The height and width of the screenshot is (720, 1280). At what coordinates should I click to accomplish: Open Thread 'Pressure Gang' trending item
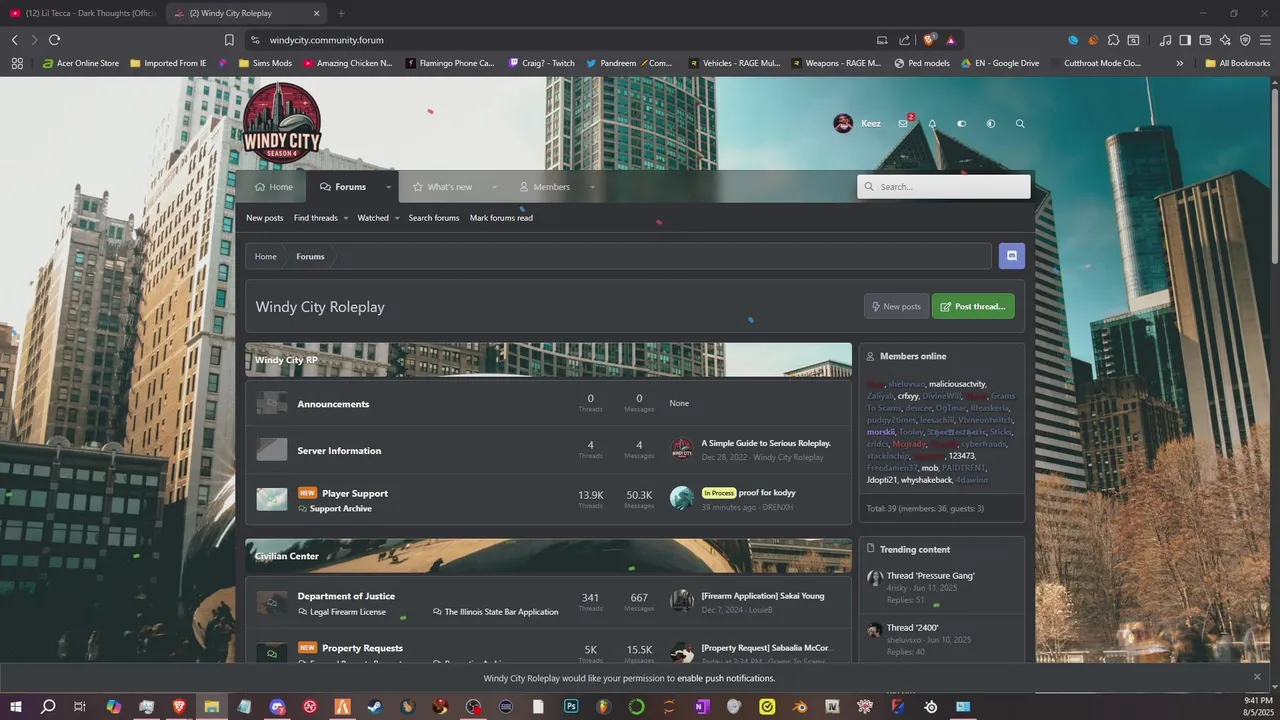click(930, 576)
